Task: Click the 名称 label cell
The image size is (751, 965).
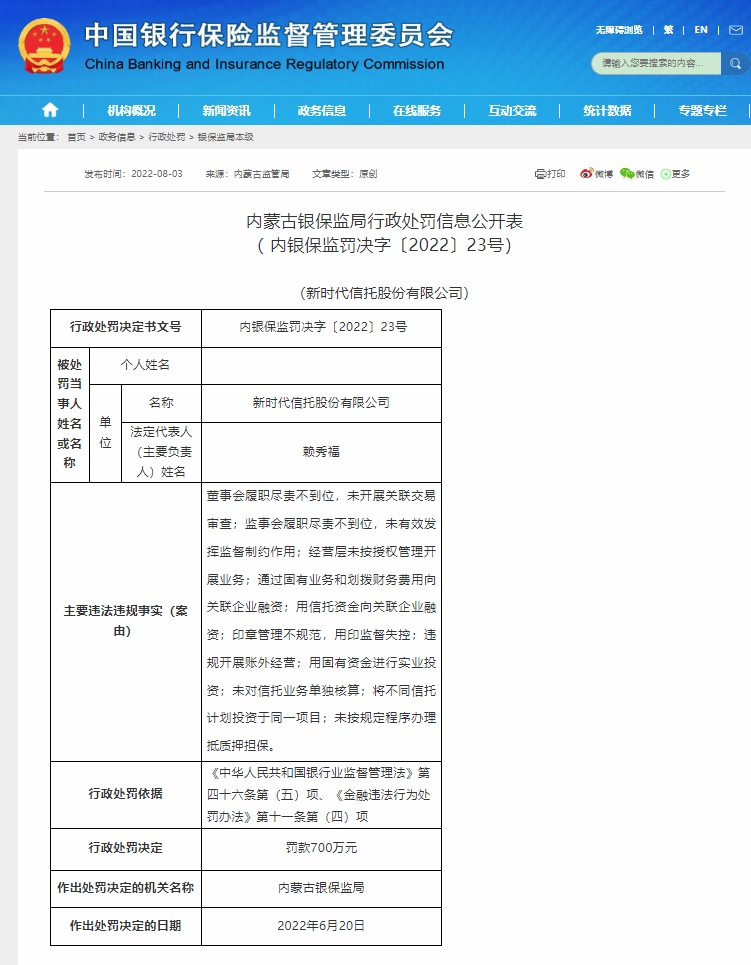Action: click(x=161, y=403)
